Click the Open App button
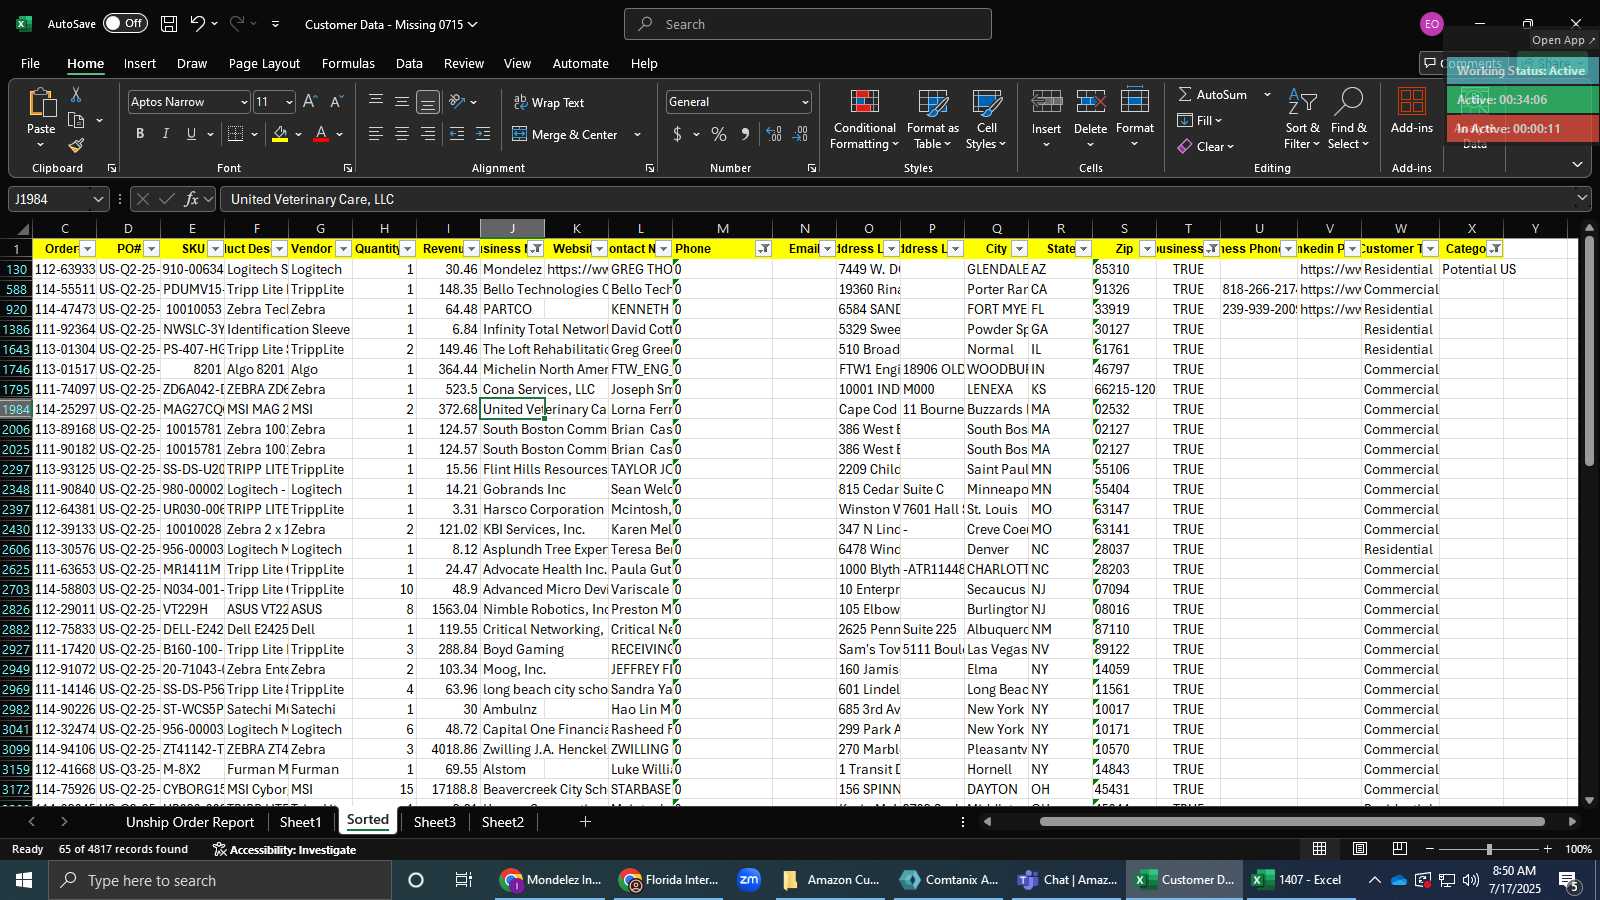The image size is (1600, 900). tap(1563, 40)
